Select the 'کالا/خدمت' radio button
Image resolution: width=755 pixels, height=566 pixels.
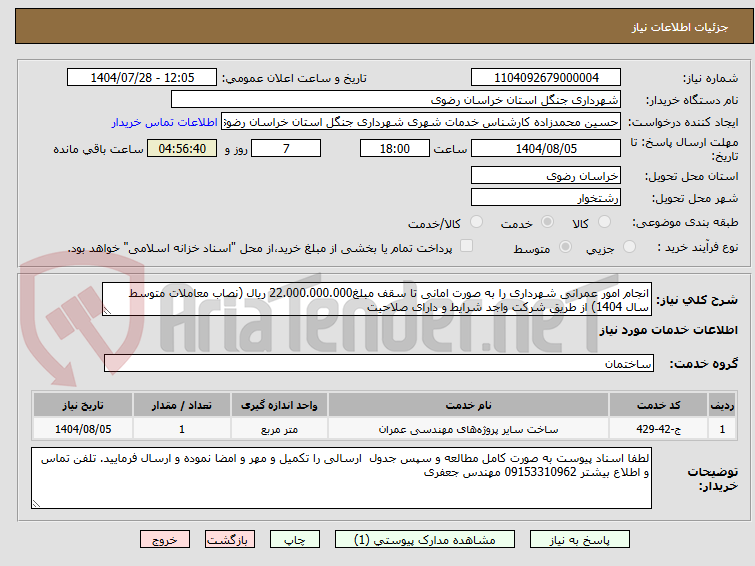[476, 222]
